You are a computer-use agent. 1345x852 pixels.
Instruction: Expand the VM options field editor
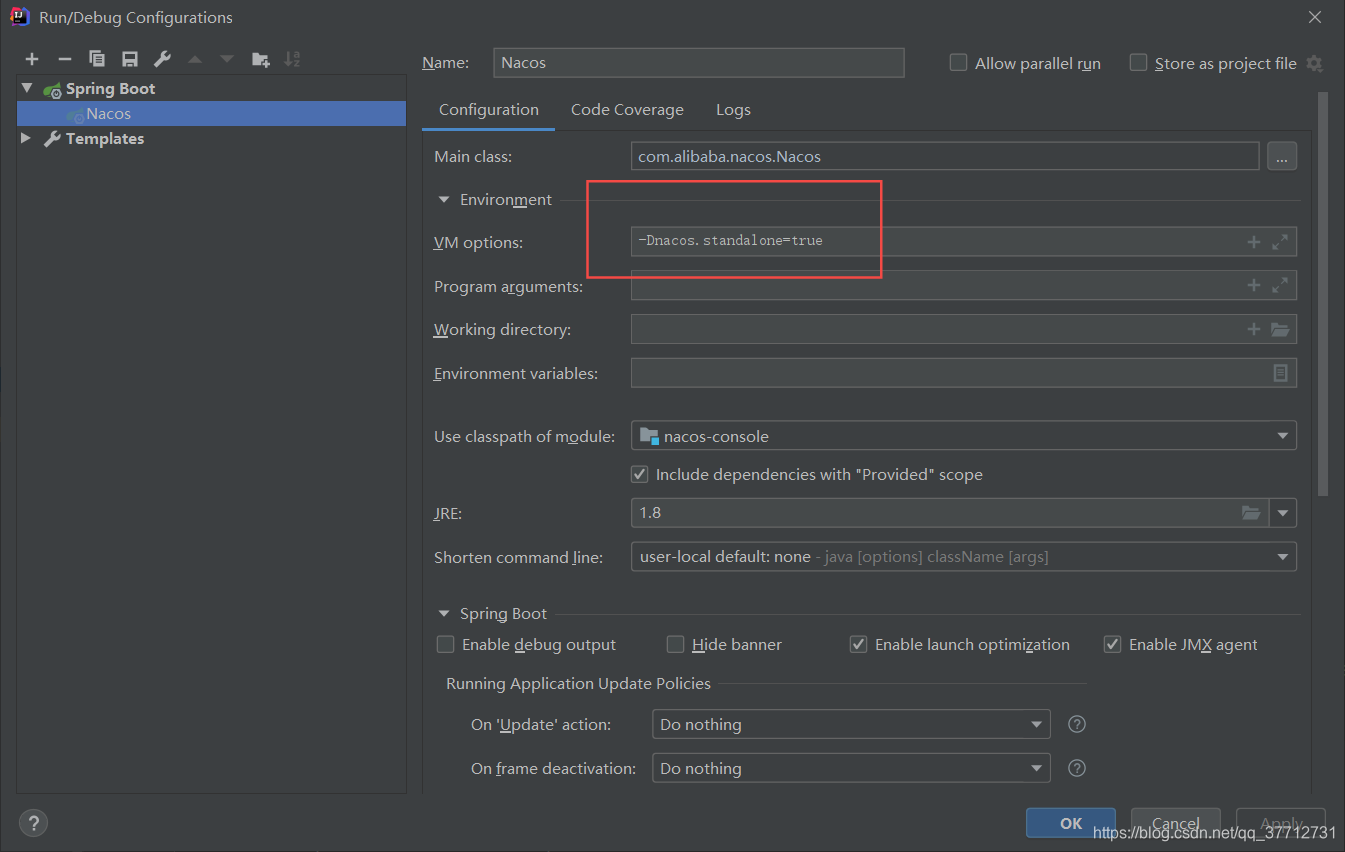tap(1280, 242)
